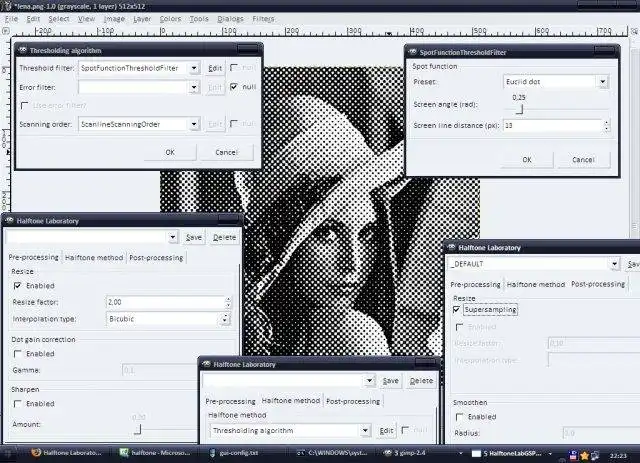Click the GIMP icon in SpotFunctionThresholdFilter title bar
Screen dimensions: 640x463
pos(413,52)
